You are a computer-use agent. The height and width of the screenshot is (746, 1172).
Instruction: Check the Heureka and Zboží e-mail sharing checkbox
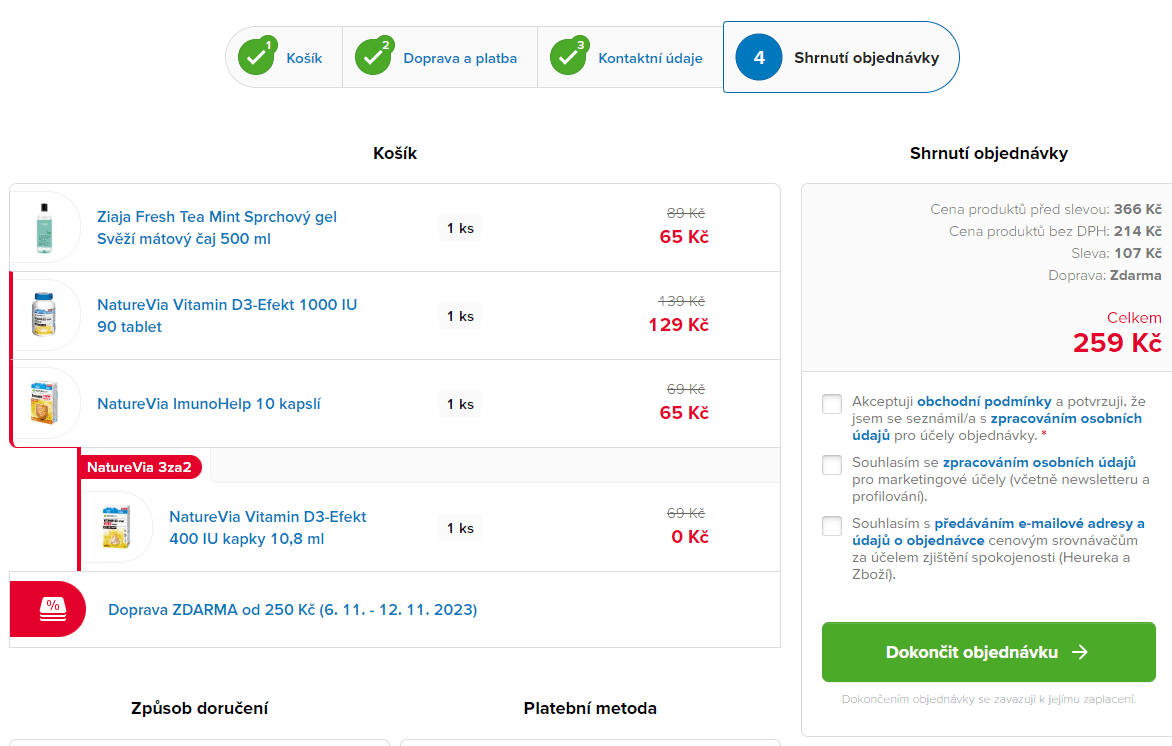click(832, 526)
